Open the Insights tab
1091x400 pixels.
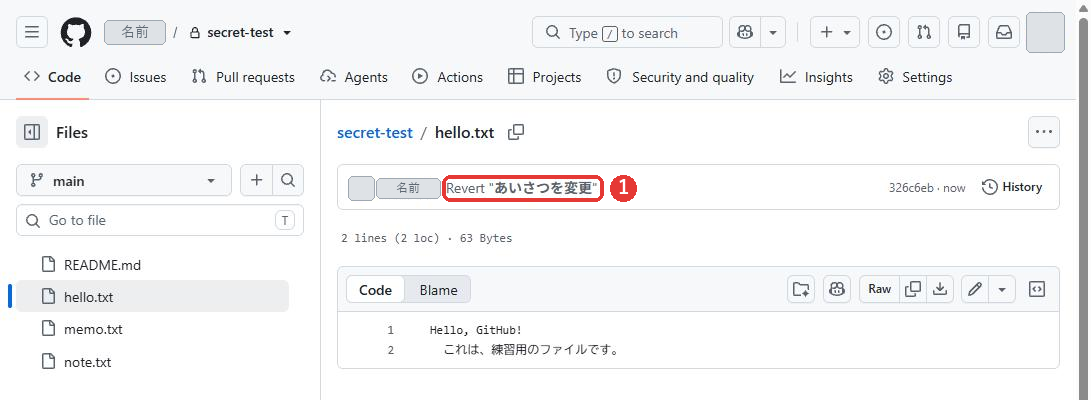pyautogui.click(x=816, y=77)
